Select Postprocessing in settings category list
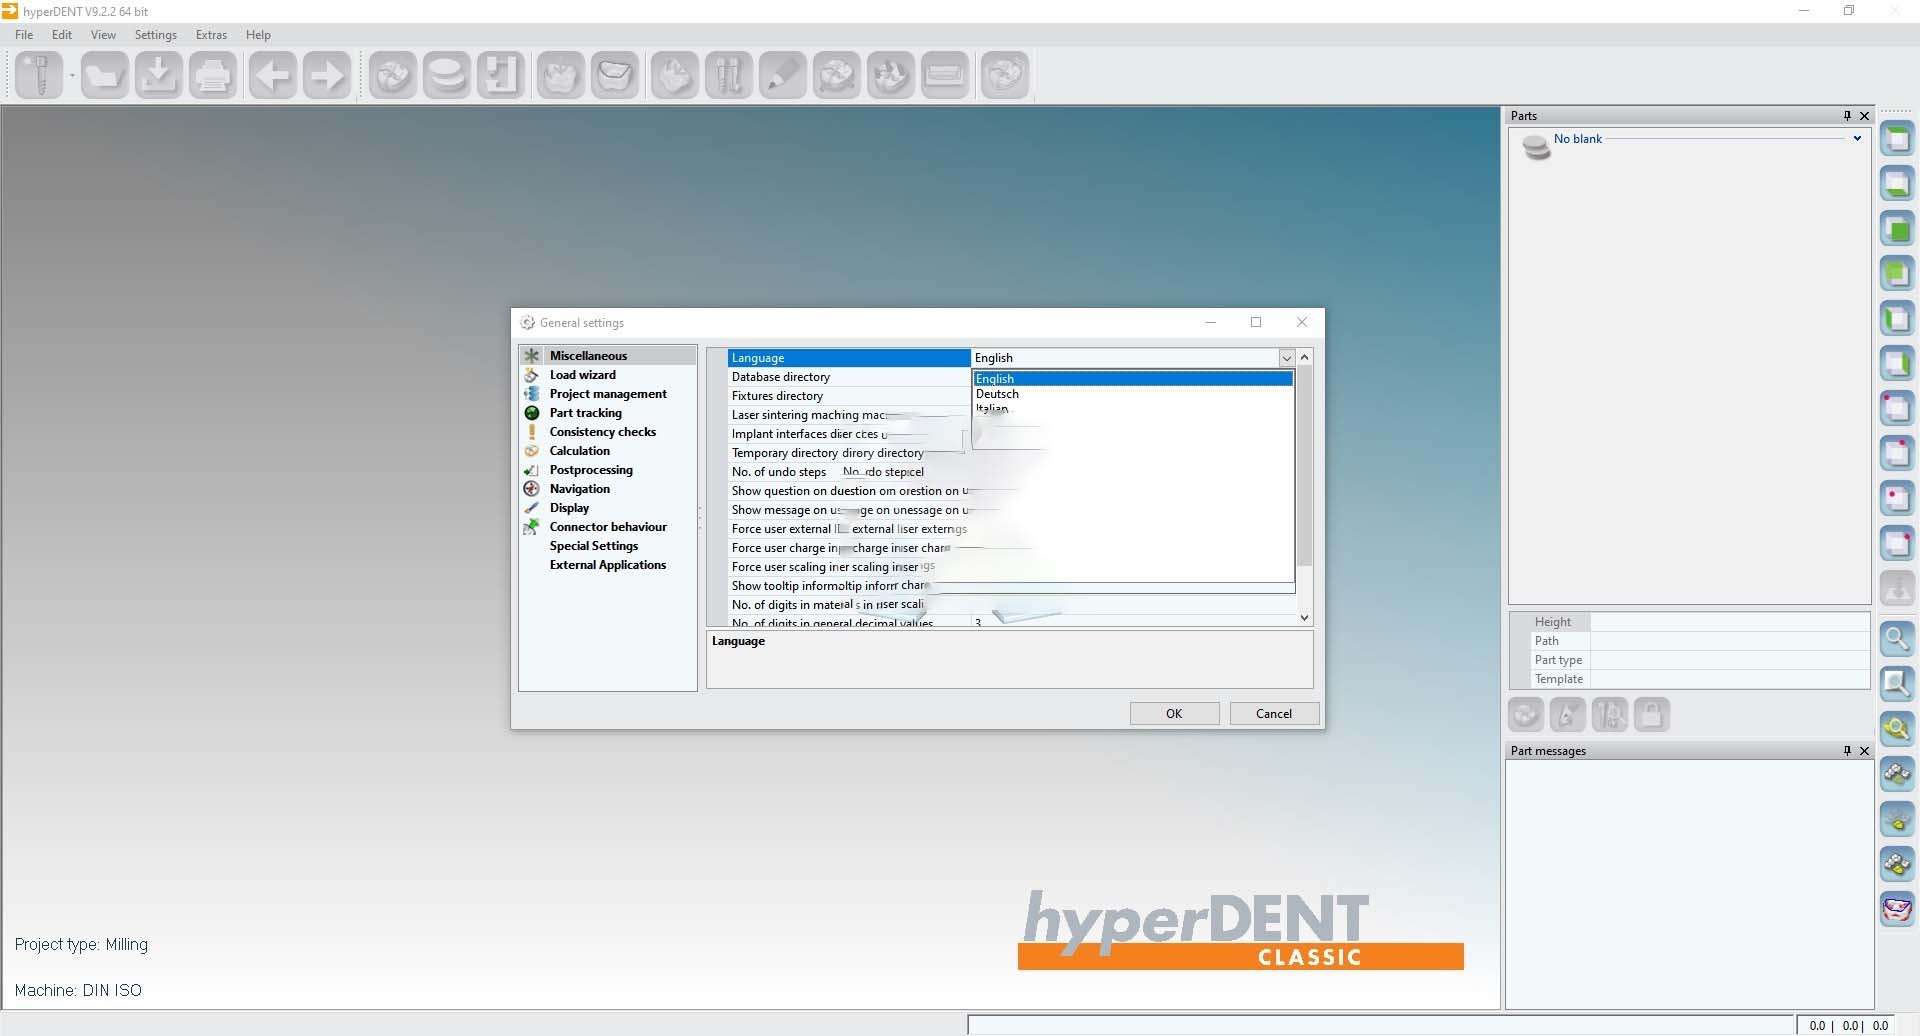The image size is (1920, 1036). [590, 470]
